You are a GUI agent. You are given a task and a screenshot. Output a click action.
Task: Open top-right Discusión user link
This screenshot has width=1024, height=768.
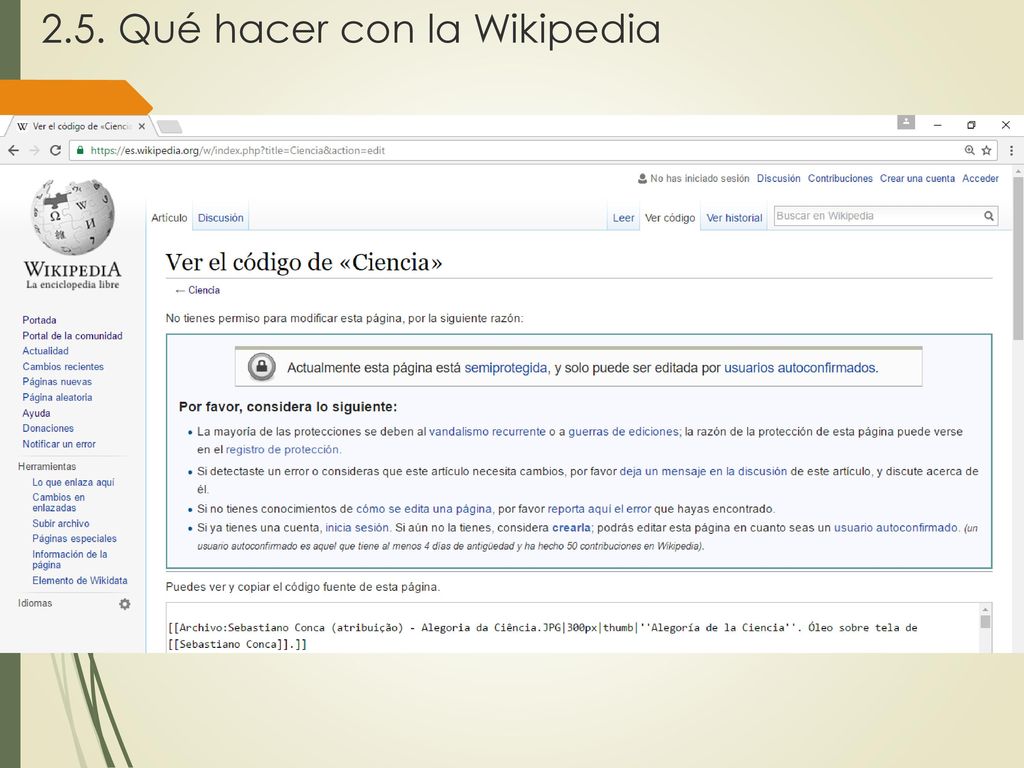coord(778,178)
